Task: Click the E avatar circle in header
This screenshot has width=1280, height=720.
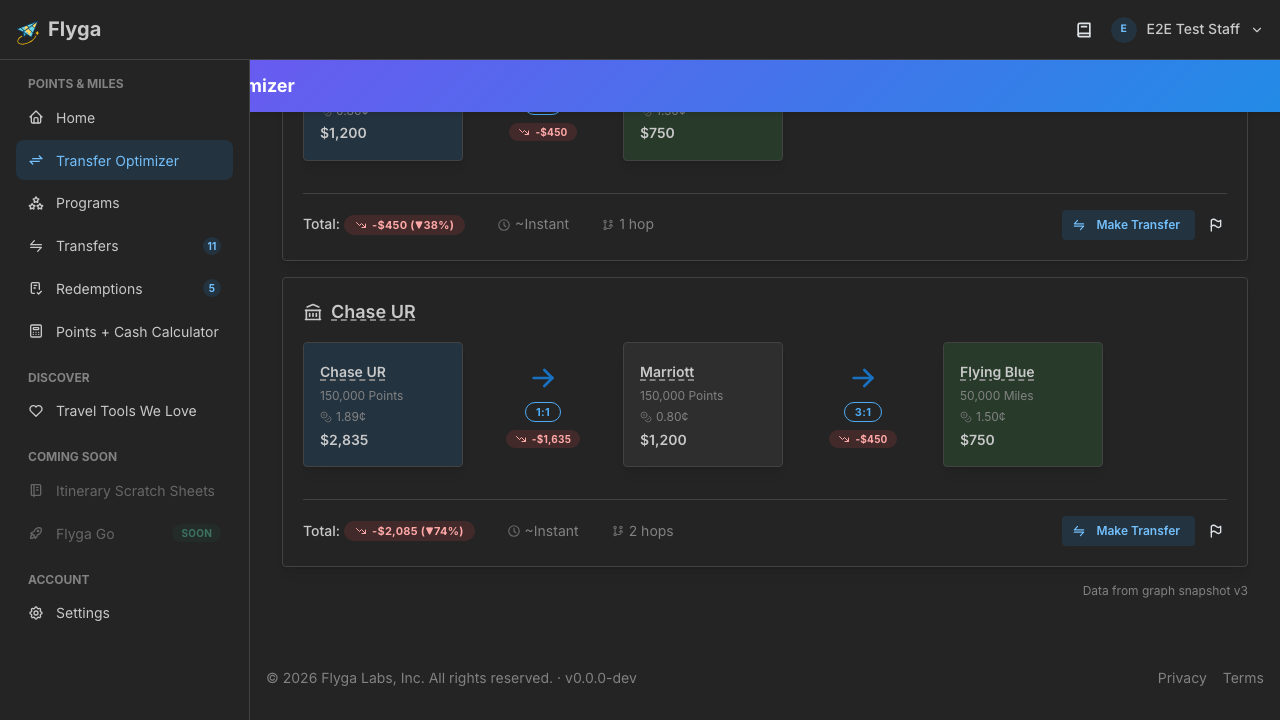Action: pyautogui.click(x=1123, y=29)
